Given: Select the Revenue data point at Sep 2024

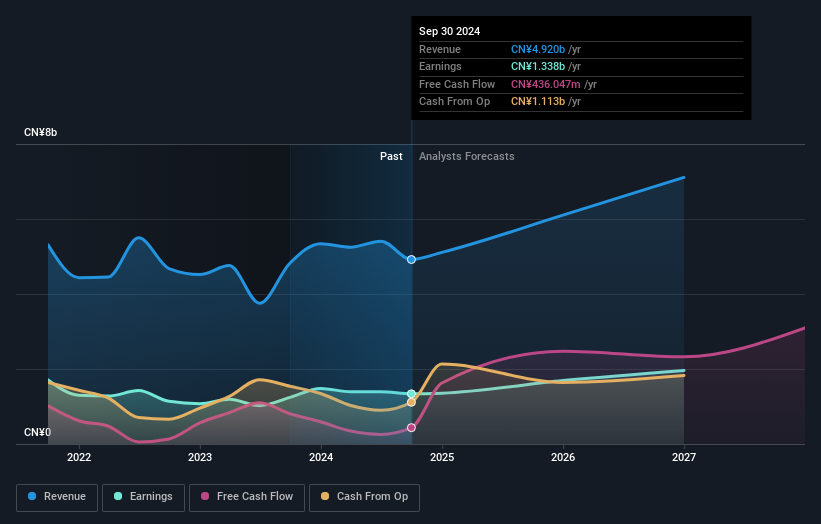Looking at the screenshot, I should coord(412,260).
